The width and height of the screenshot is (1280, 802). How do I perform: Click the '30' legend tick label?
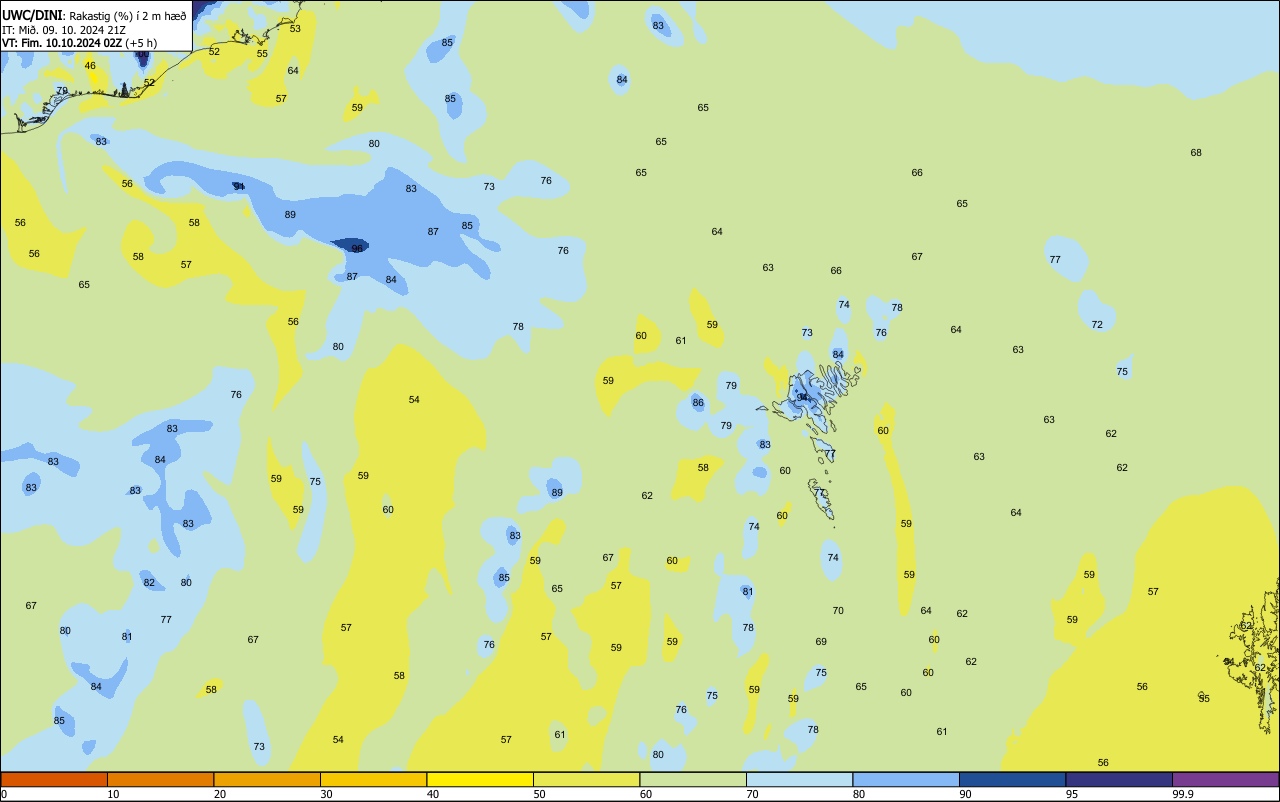(x=327, y=794)
